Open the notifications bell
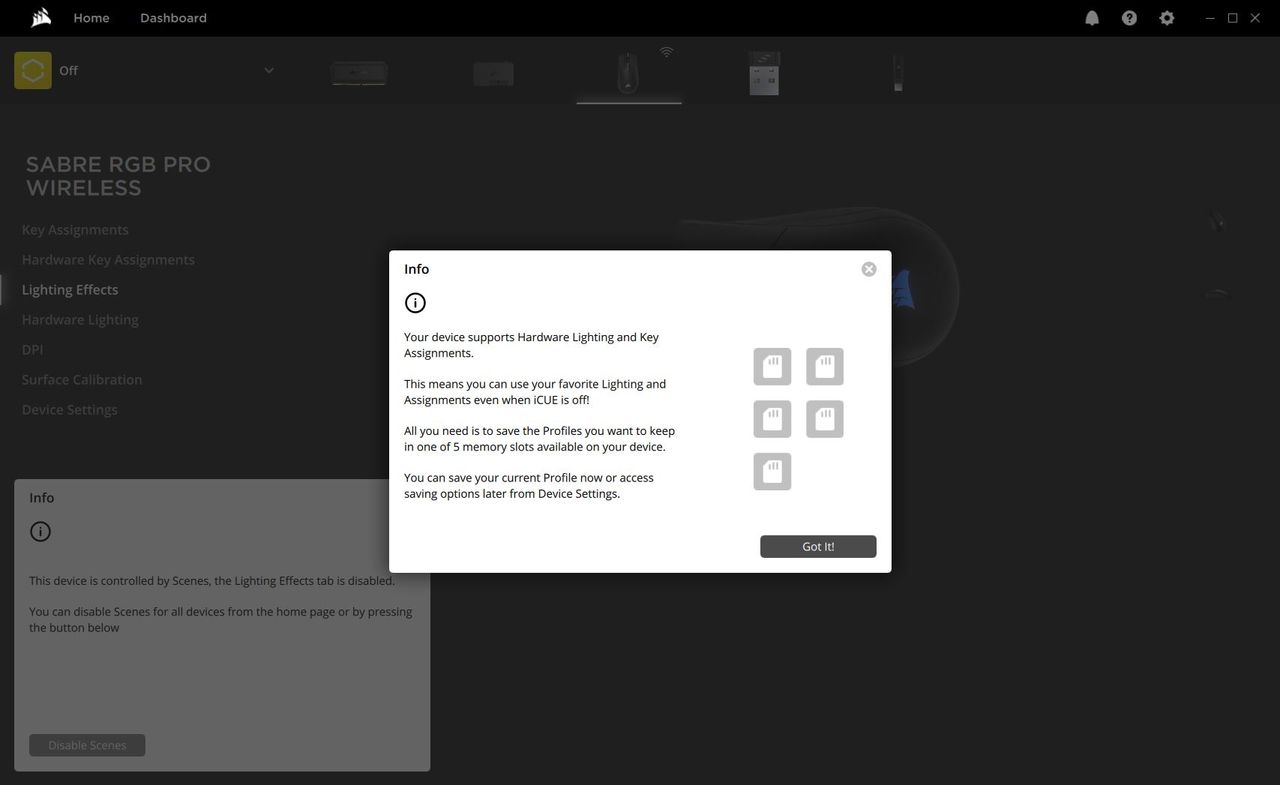The width and height of the screenshot is (1280, 785). point(1092,18)
